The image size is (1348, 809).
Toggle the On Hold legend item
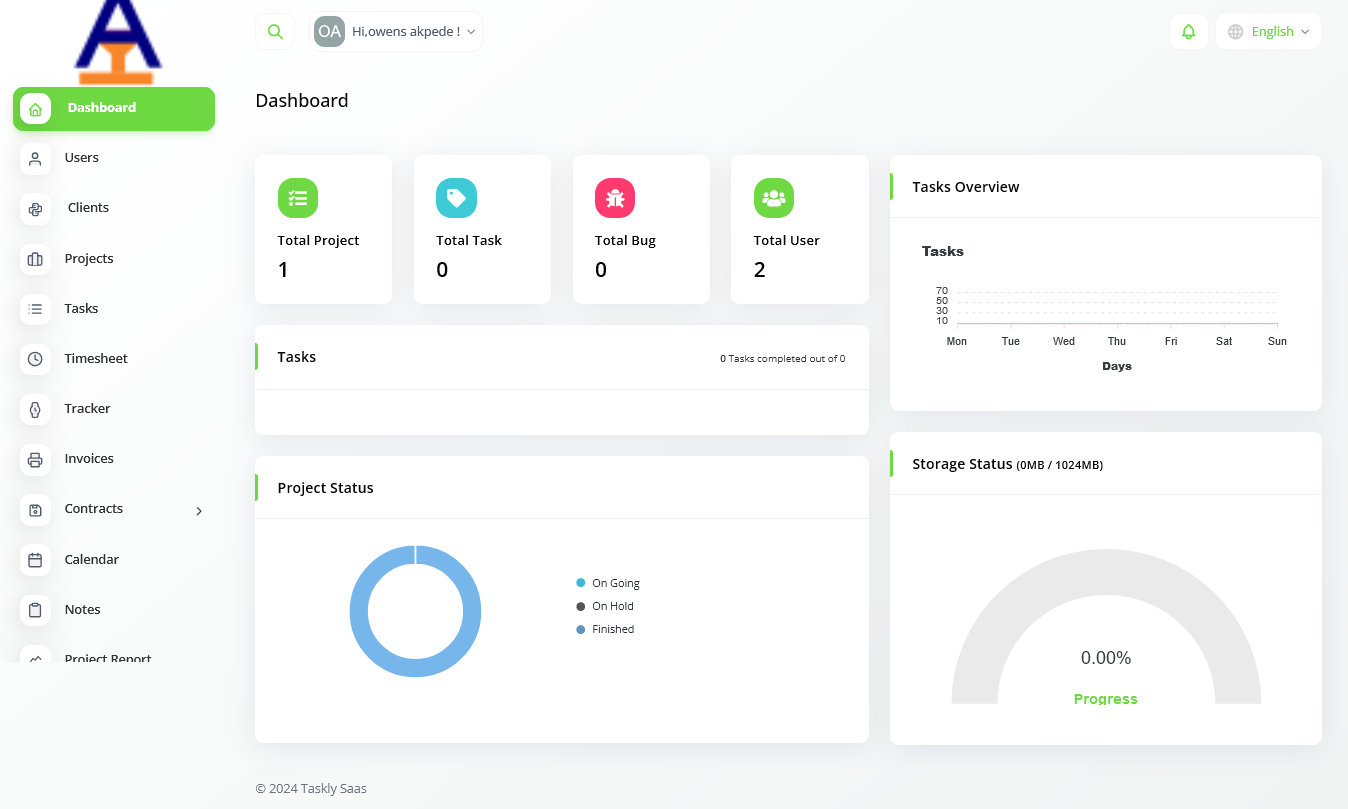611,606
